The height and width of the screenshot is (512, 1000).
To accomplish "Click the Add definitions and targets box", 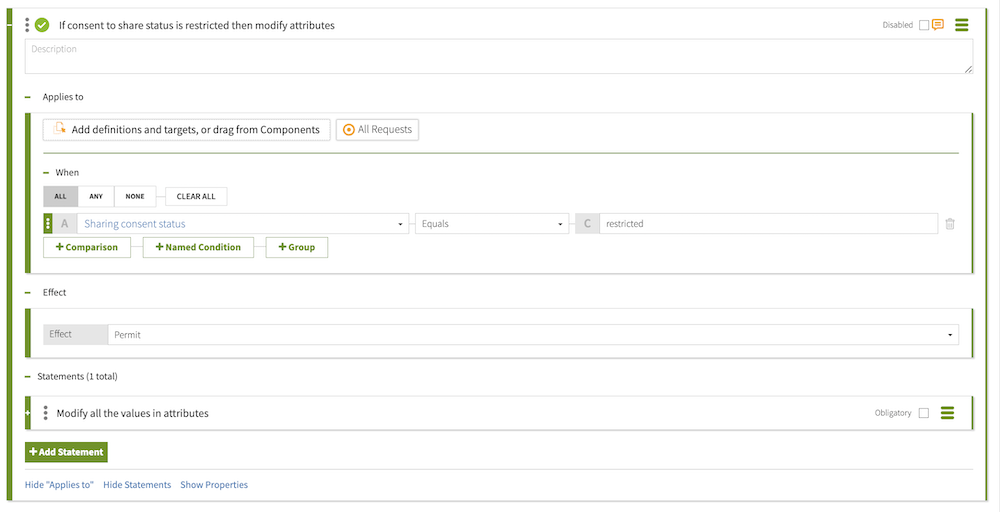I will coord(187,129).
